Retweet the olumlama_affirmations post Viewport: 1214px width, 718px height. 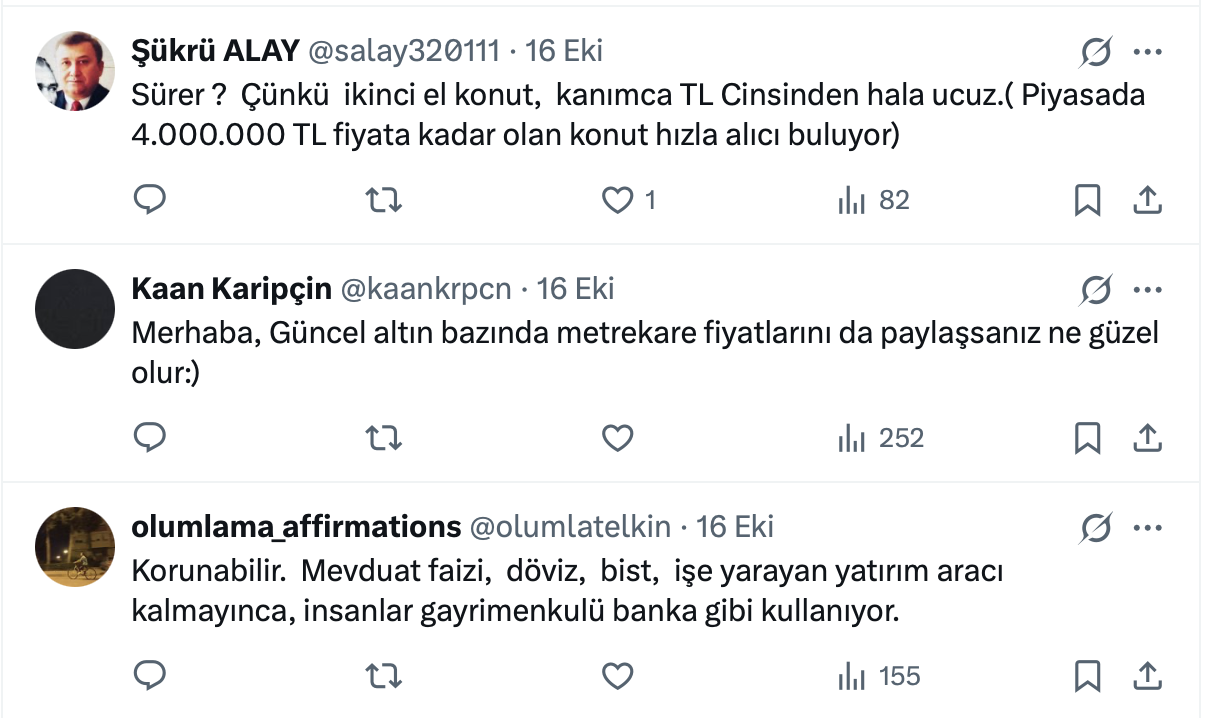[384, 676]
